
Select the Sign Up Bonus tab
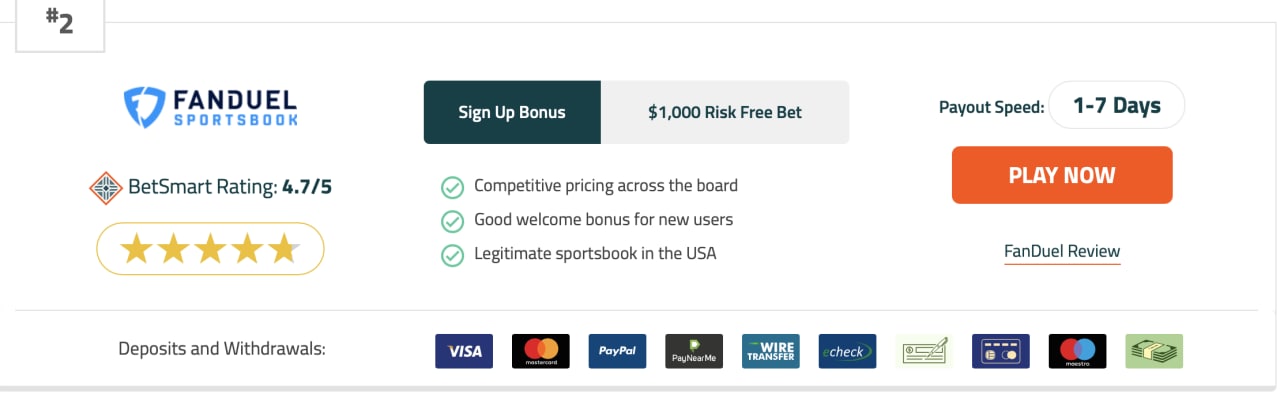512,112
